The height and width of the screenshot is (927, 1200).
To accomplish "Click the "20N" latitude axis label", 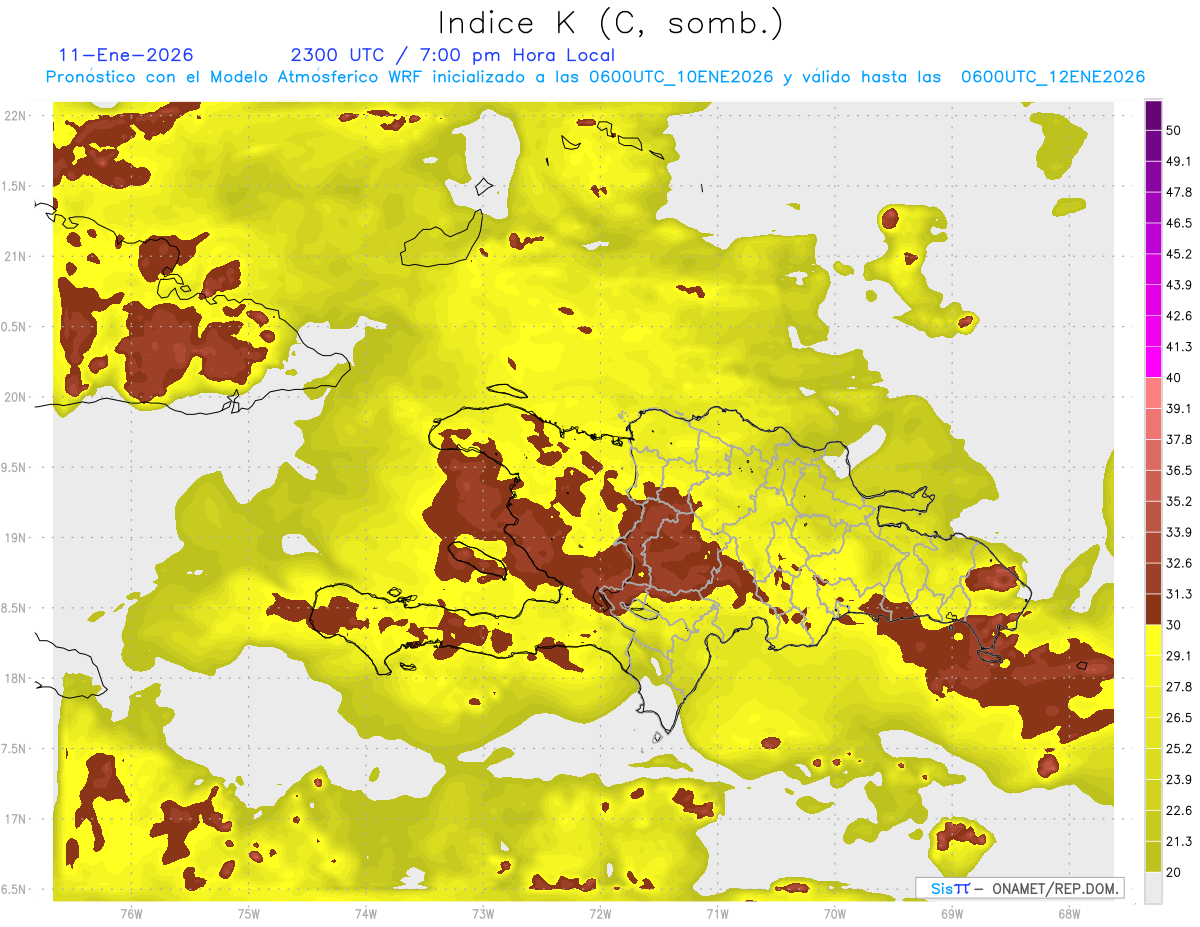I will tap(16, 397).
